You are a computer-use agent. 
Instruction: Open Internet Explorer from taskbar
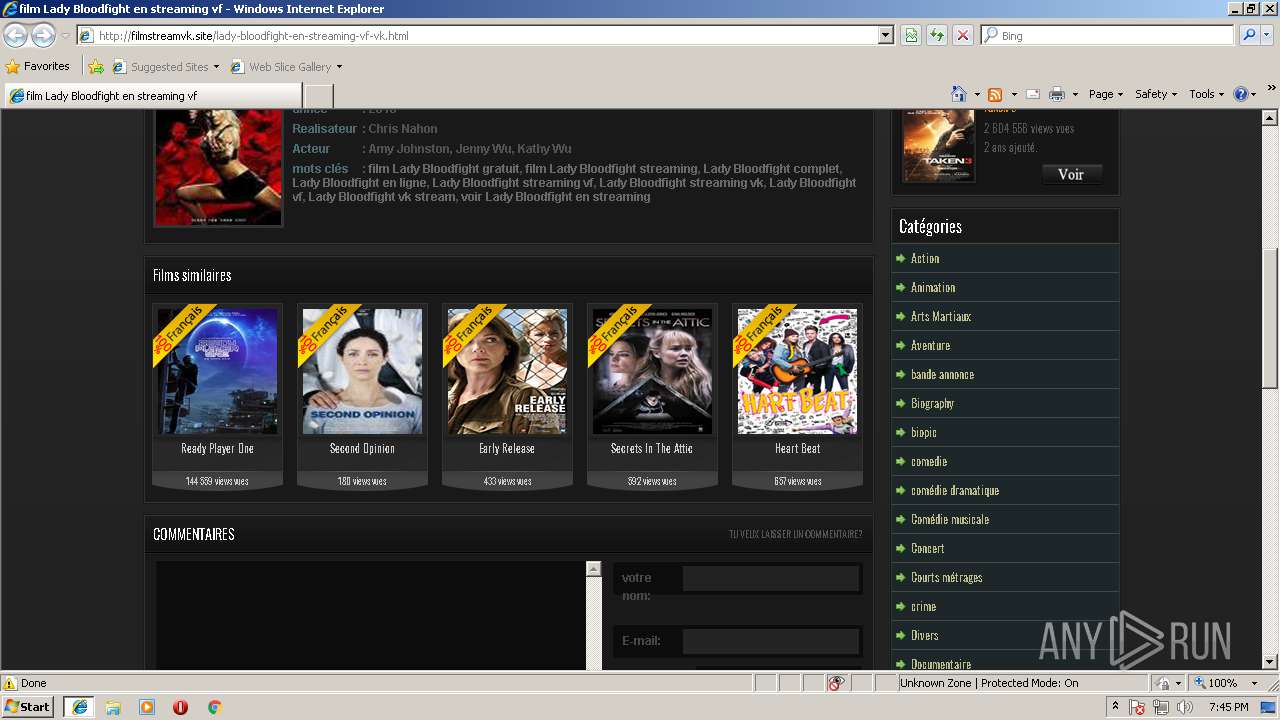click(80, 707)
